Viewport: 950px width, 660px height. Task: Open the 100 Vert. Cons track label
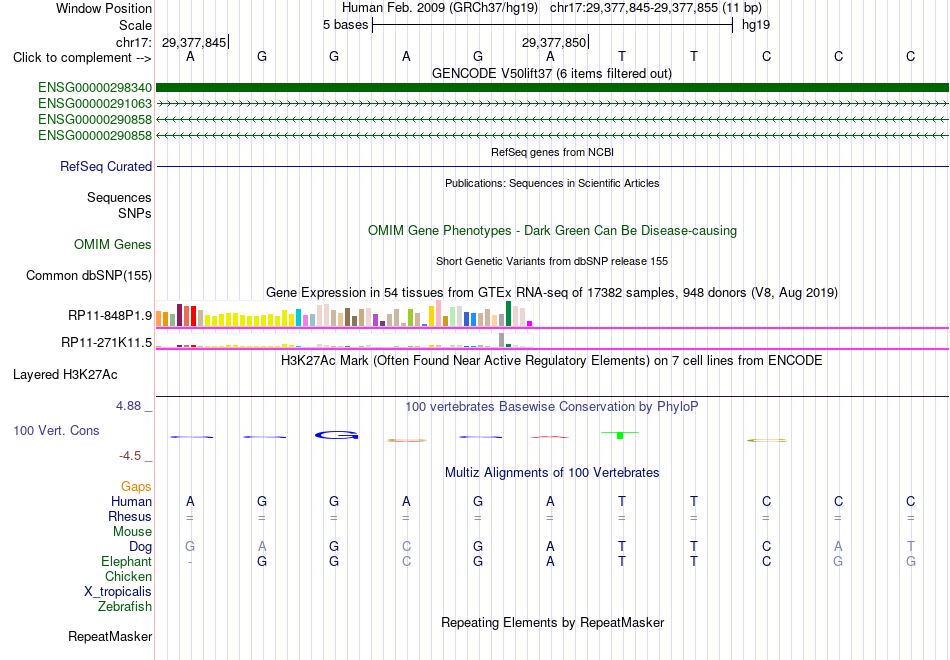click(x=56, y=431)
